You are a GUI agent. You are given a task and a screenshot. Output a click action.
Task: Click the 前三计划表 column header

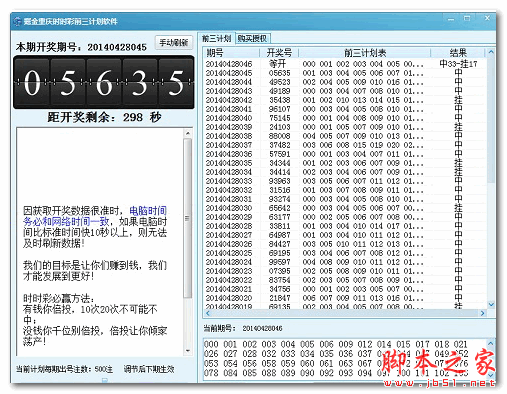coord(365,53)
